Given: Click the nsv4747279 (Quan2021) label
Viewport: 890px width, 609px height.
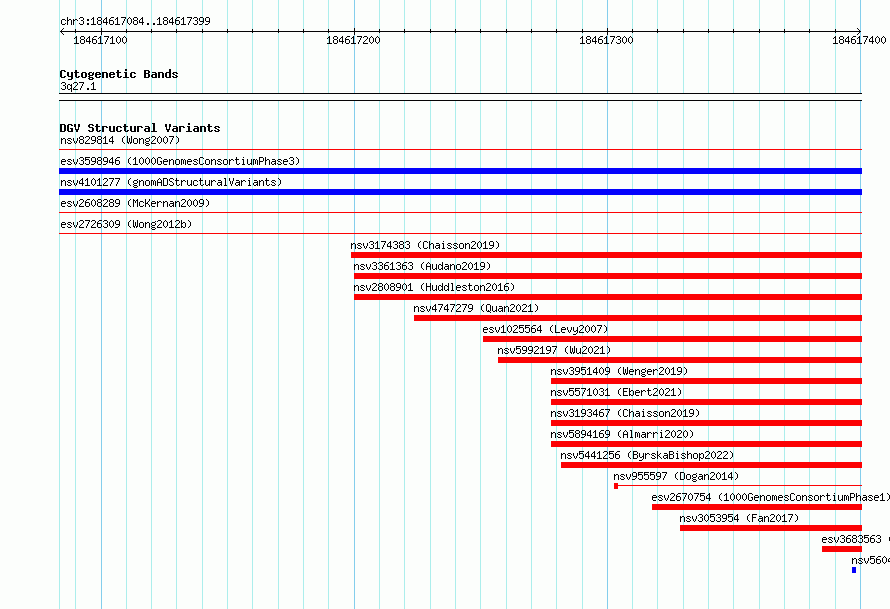Looking at the screenshot, I should [476, 308].
